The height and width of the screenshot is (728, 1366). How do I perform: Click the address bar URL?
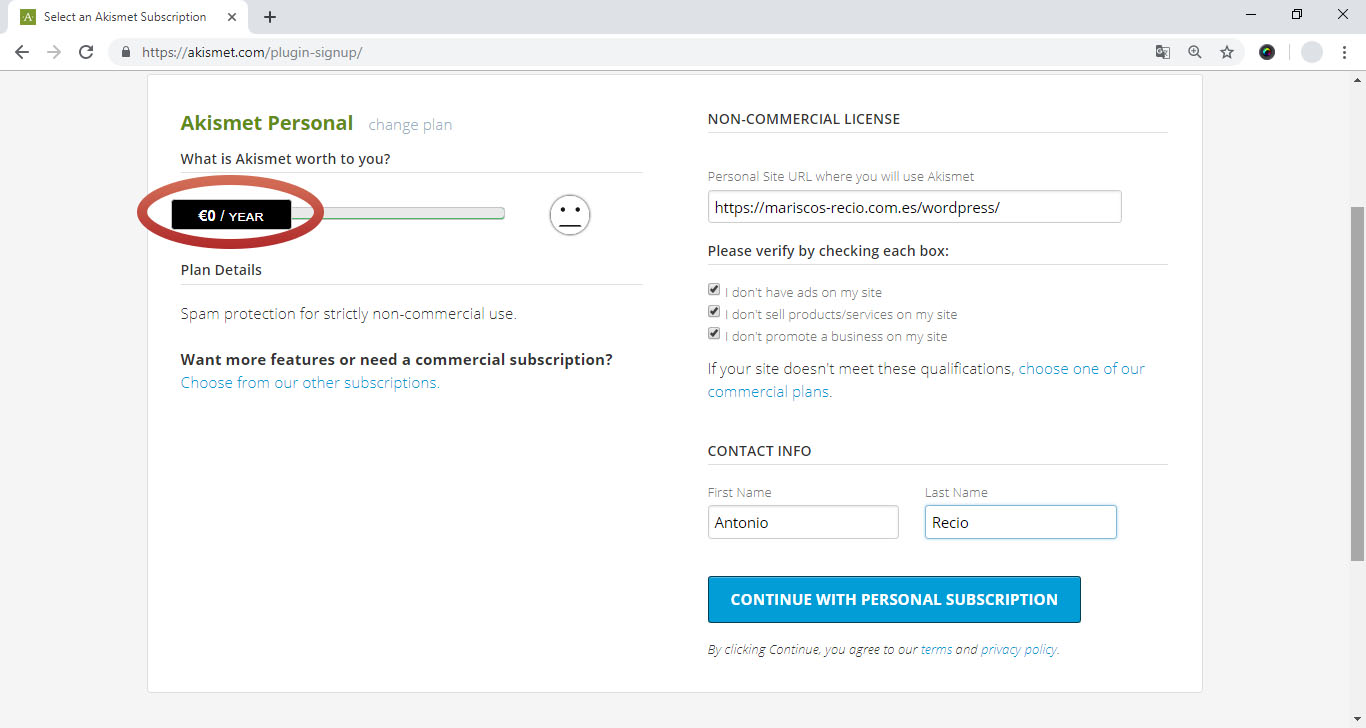tap(251, 52)
